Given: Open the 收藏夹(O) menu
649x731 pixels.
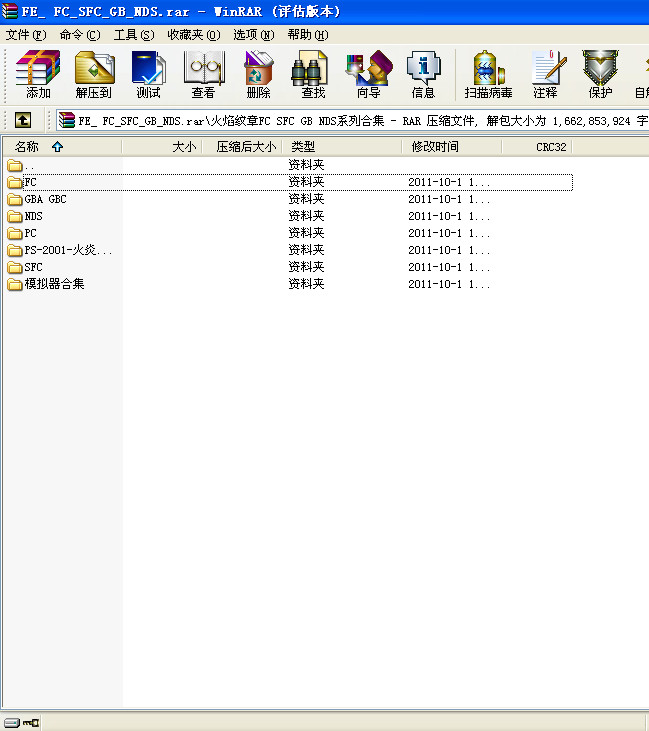Looking at the screenshot, I should 194,35.
